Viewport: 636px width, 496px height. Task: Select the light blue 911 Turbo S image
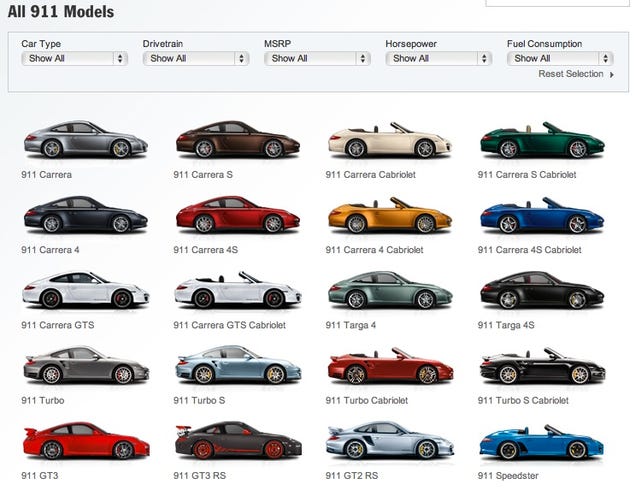pyautogui.click(x=238, y=365)
